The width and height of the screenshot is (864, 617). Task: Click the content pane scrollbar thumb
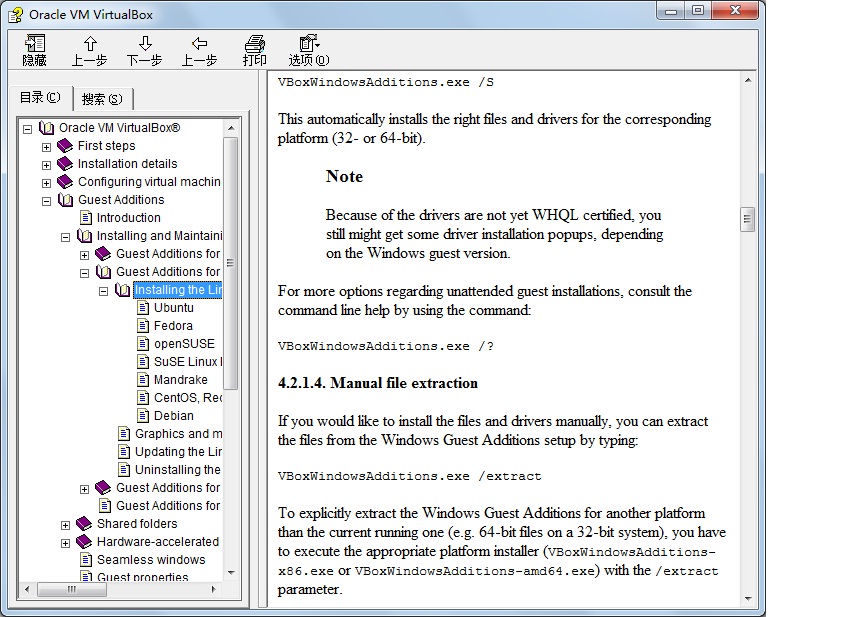click(x=747, y=219)
